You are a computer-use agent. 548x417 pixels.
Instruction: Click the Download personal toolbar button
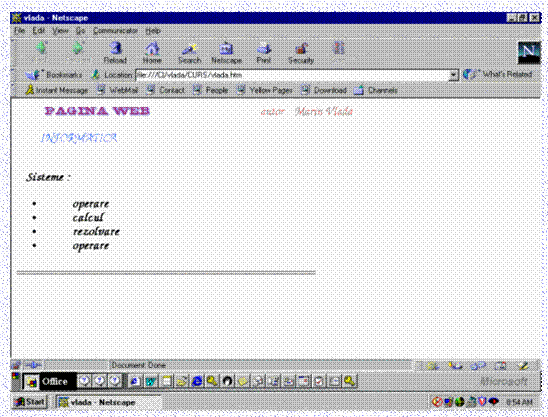(x=324, y=90)
